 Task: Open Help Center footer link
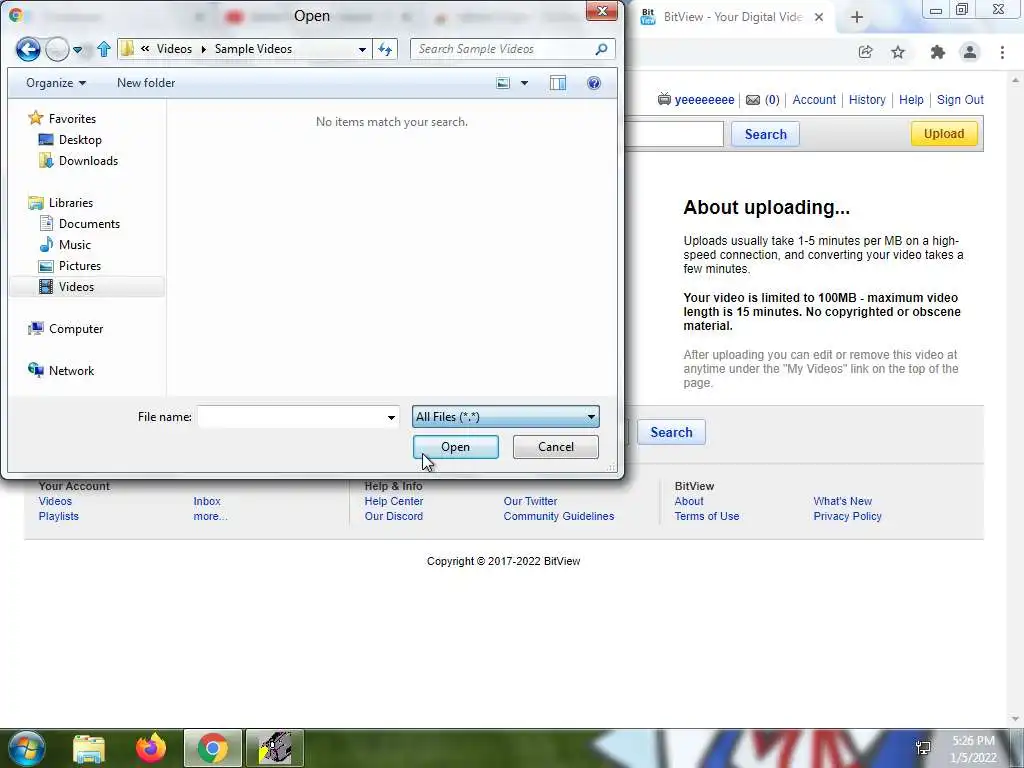pos(394,502)
